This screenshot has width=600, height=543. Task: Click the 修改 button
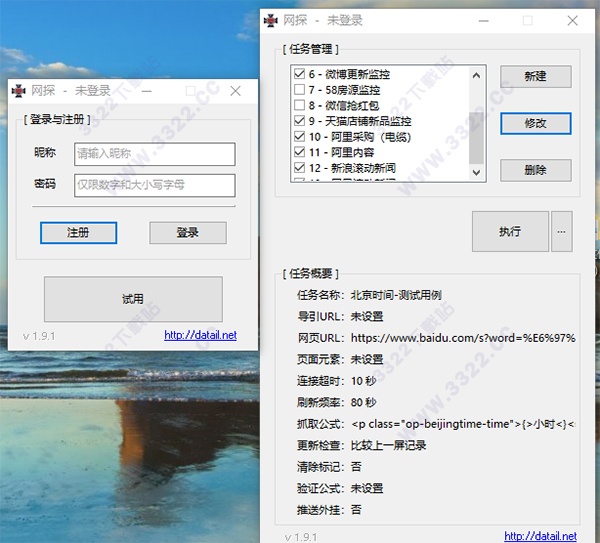coord(536,123)
